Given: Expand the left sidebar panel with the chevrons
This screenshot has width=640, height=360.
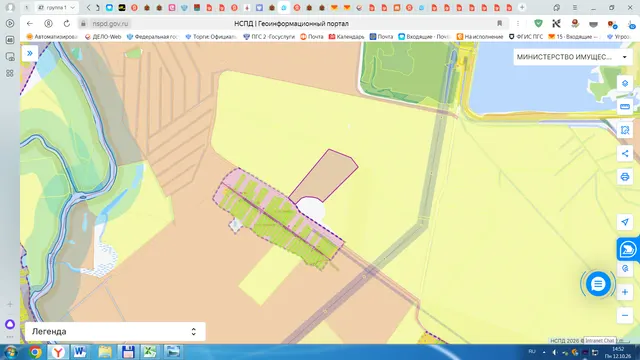Looking at the screenshot, I should (30, 53).
